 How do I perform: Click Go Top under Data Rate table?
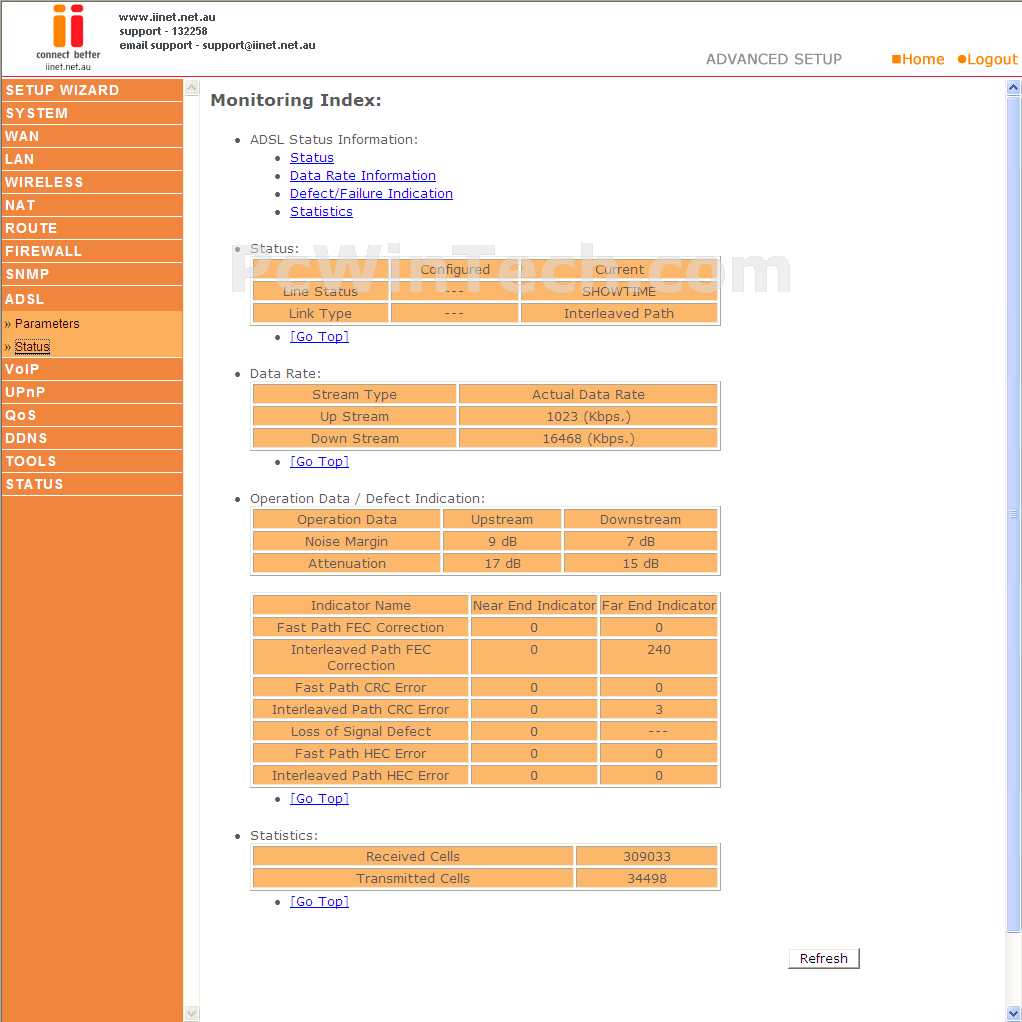point(319,461)
